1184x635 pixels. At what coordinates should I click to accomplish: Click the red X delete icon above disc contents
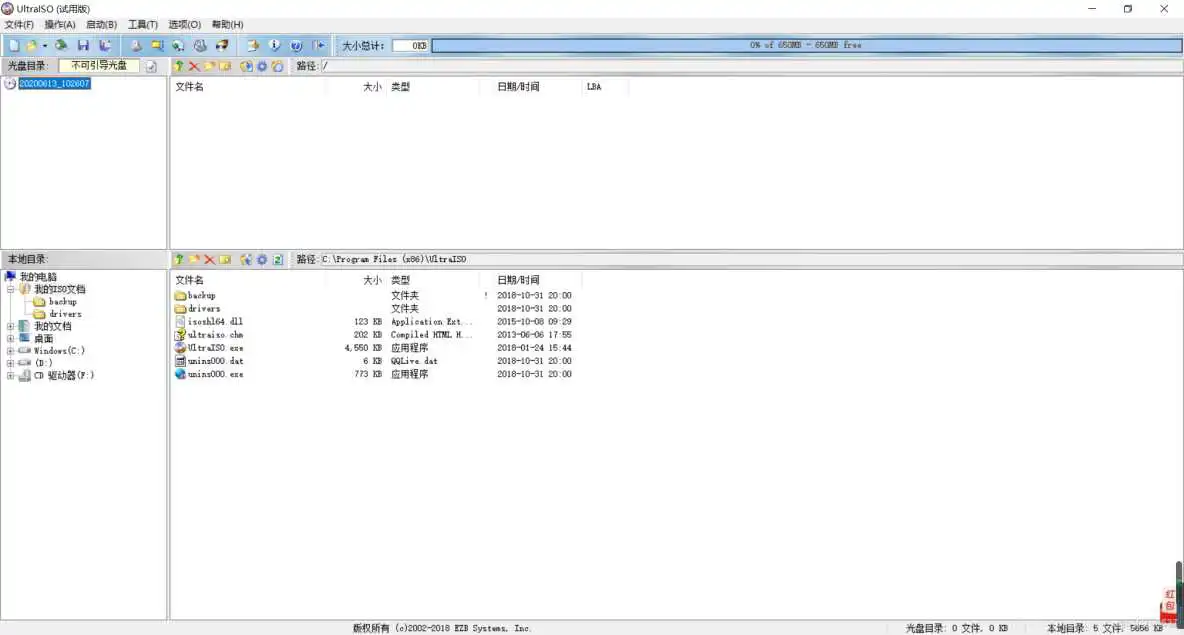click(194, 66)
